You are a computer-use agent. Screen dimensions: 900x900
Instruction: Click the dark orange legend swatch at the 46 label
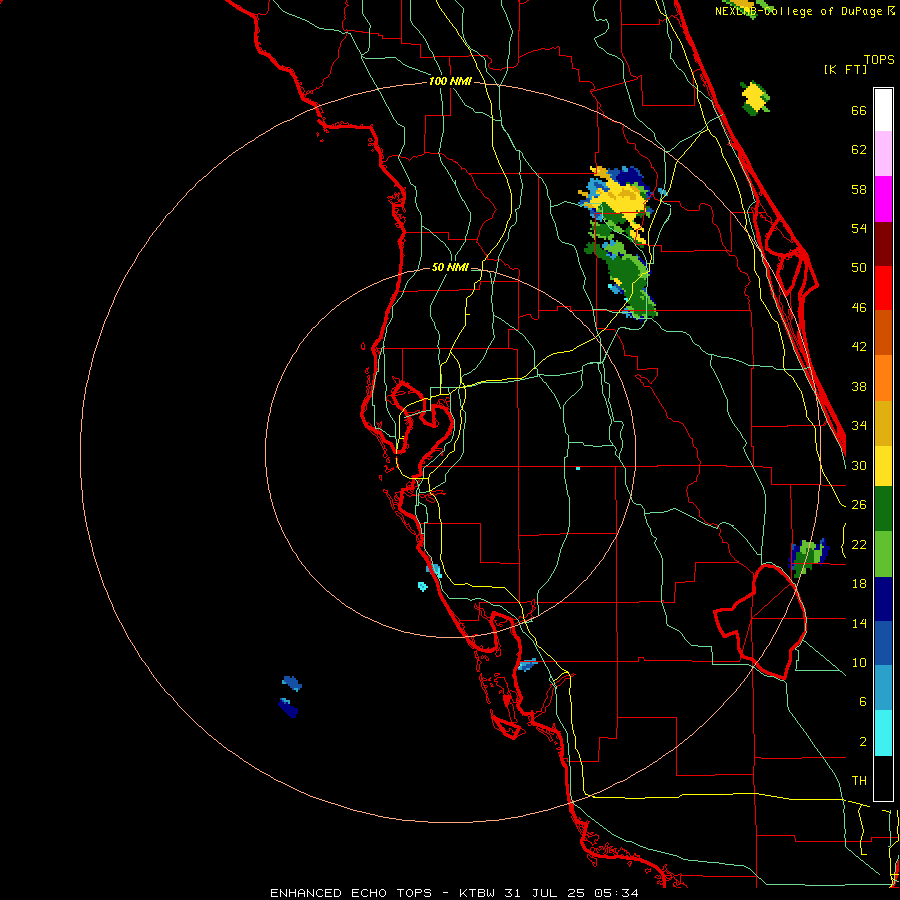(883, 332)
